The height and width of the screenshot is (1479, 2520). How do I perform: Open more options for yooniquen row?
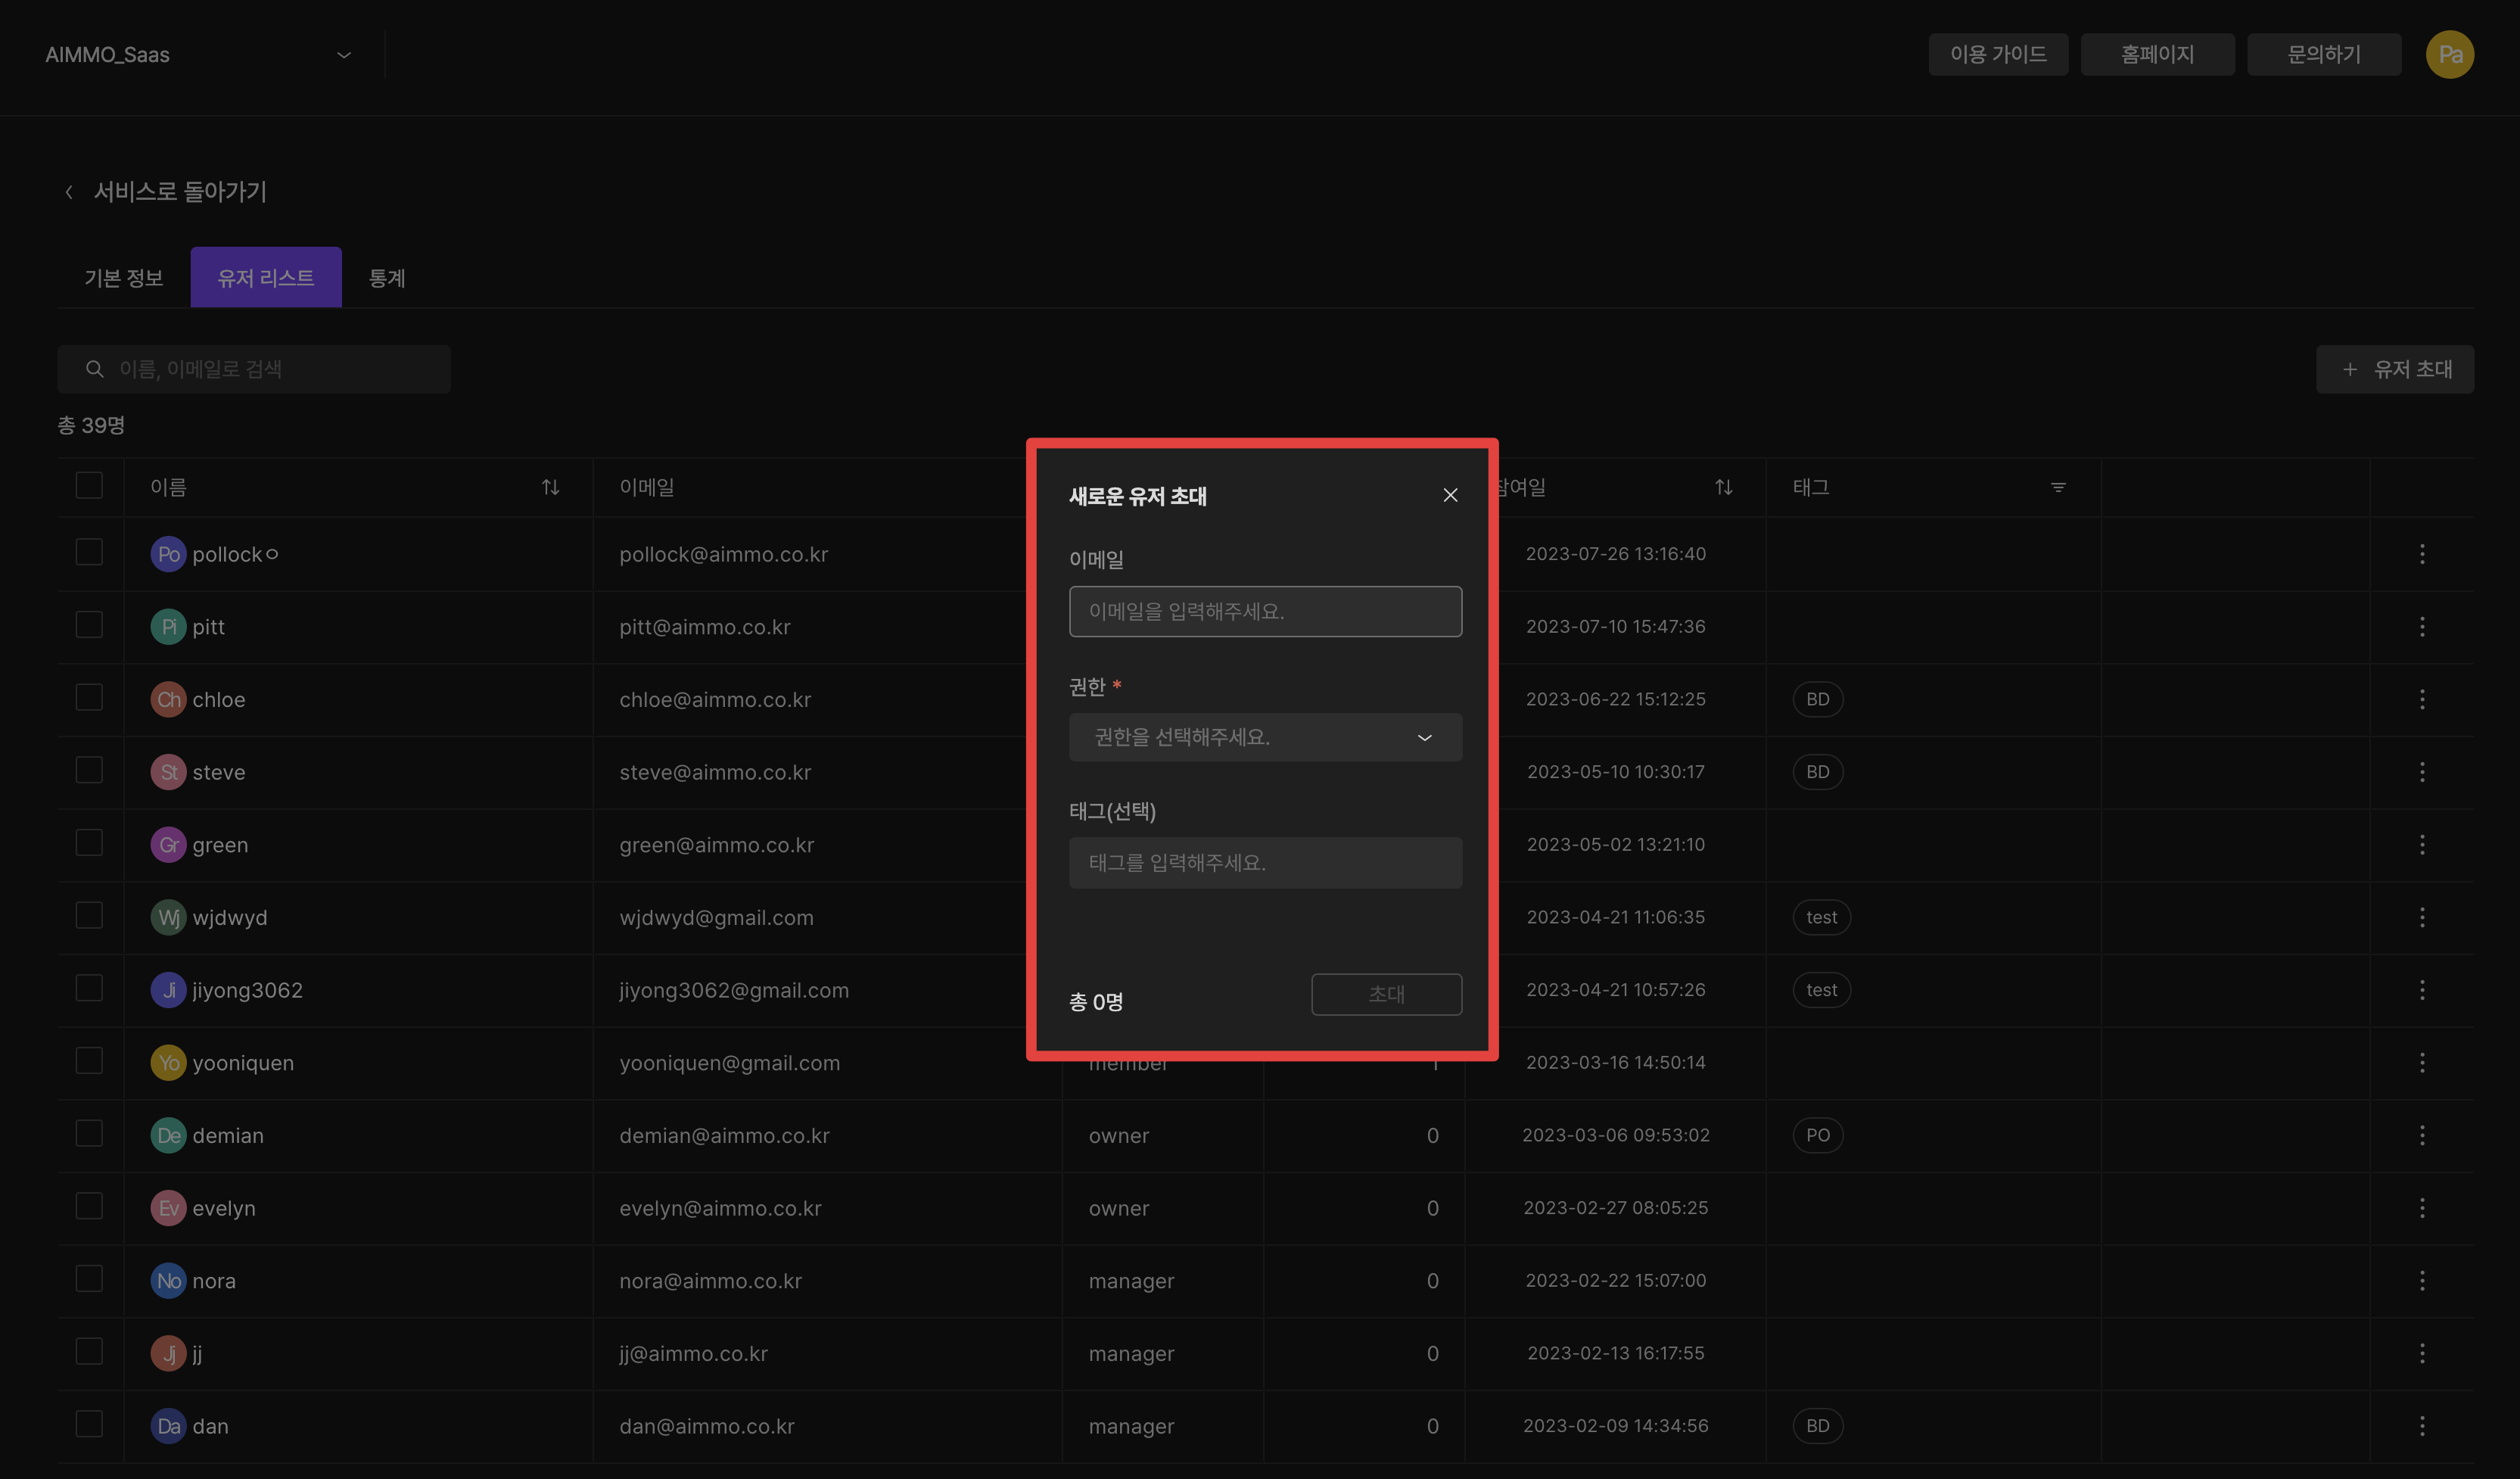[2422, 1063]
